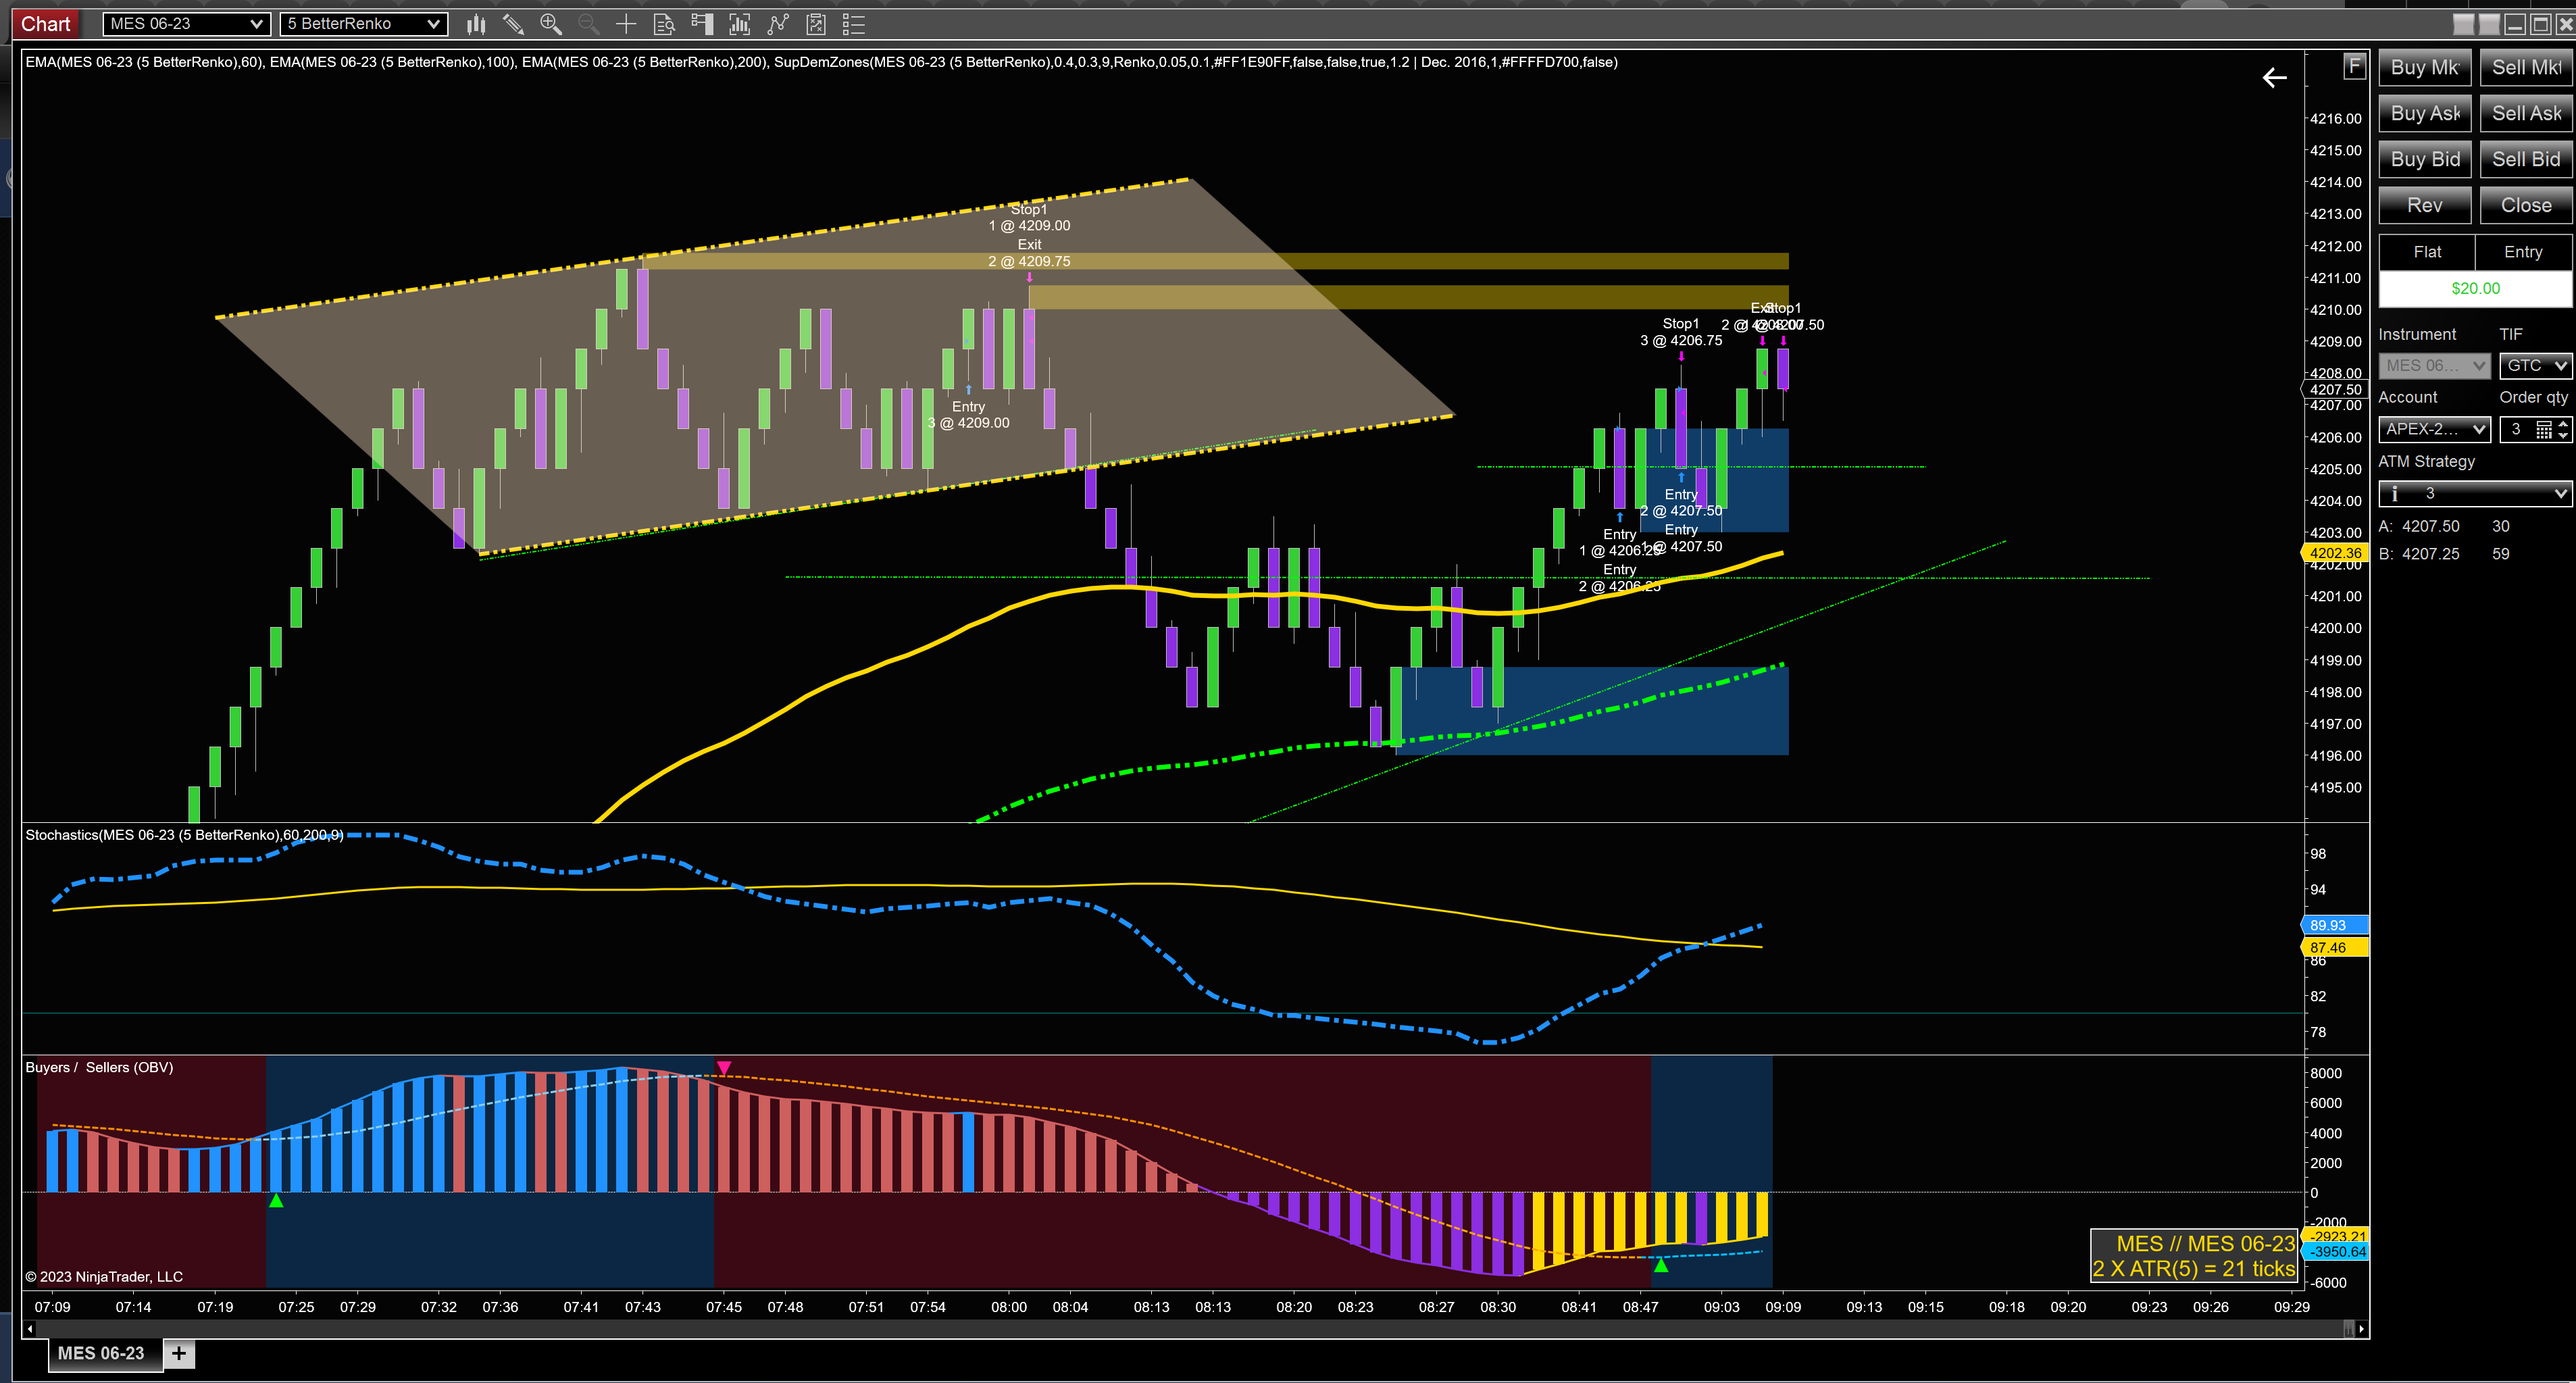Click the Buy Bid button
Screen dimensions: 2576x1383
click(x=2425, y=160)
